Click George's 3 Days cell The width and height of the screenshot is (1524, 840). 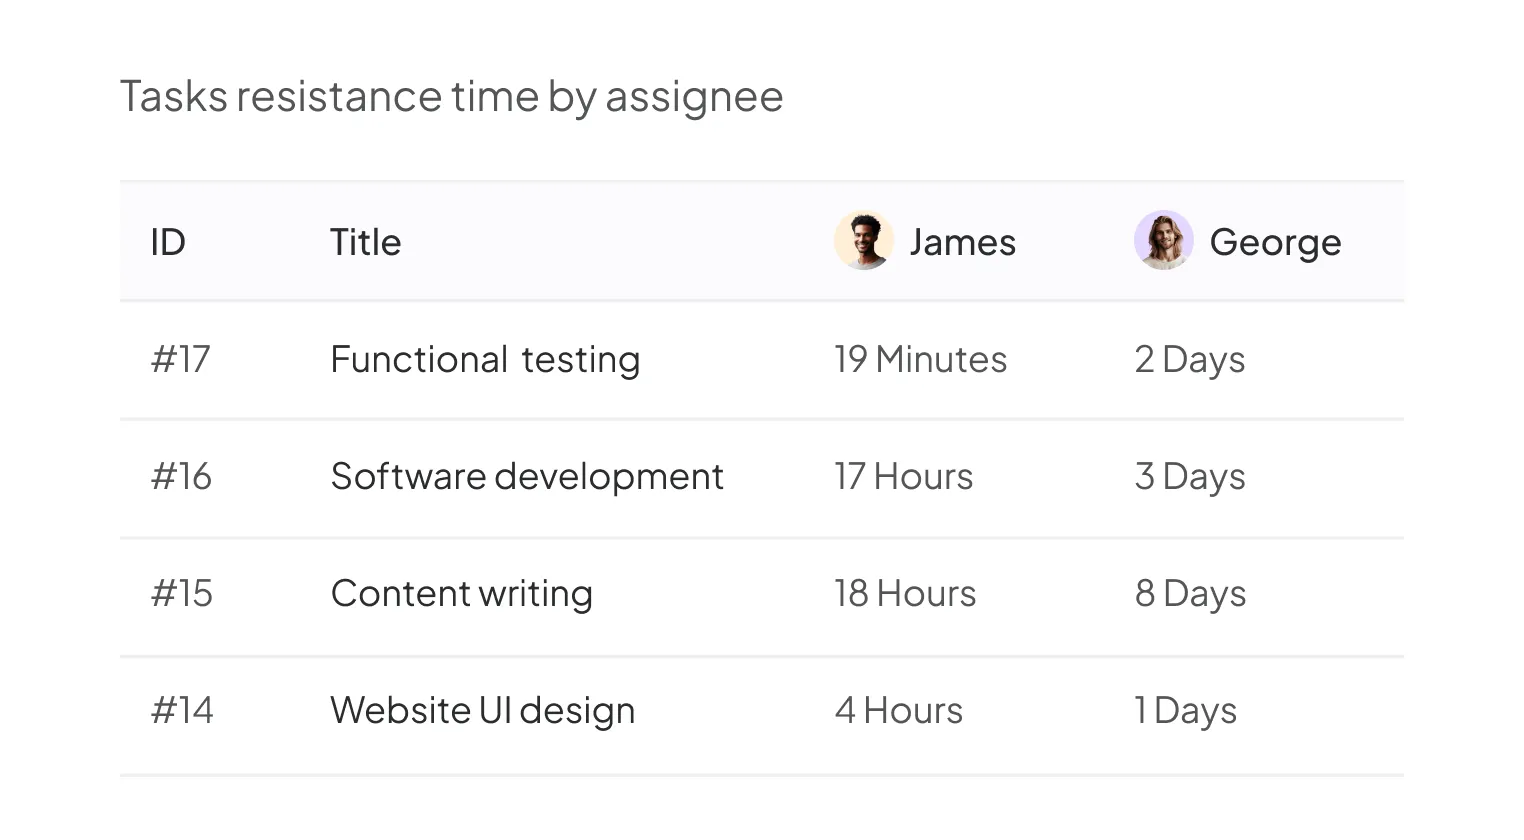click(1190, 476)
